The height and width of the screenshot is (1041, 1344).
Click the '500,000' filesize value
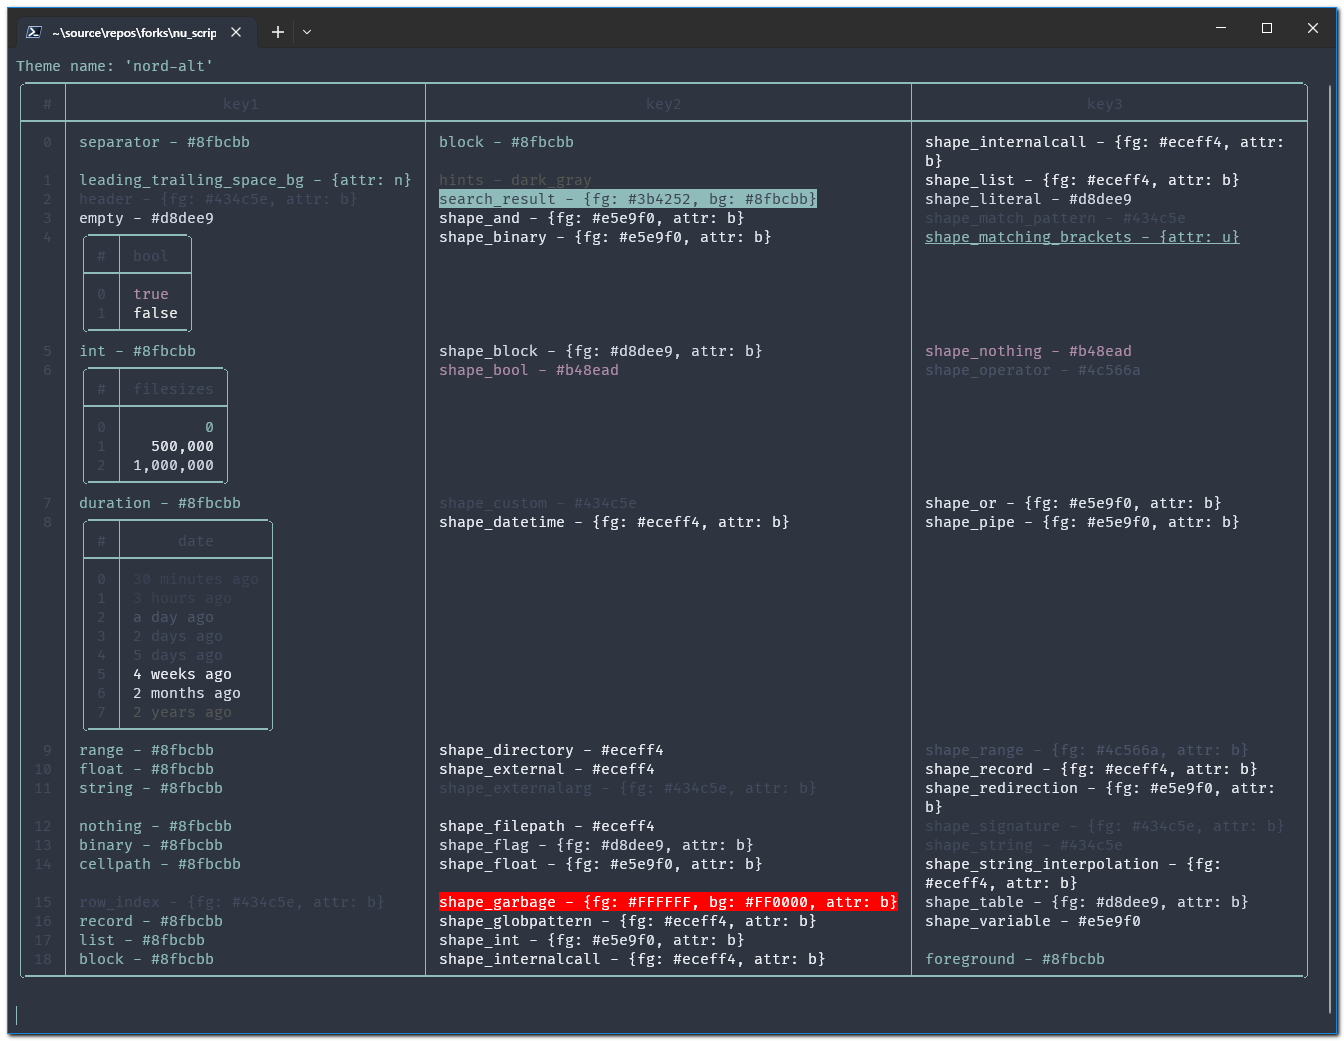pyautogui.click(x=183, y=446)
